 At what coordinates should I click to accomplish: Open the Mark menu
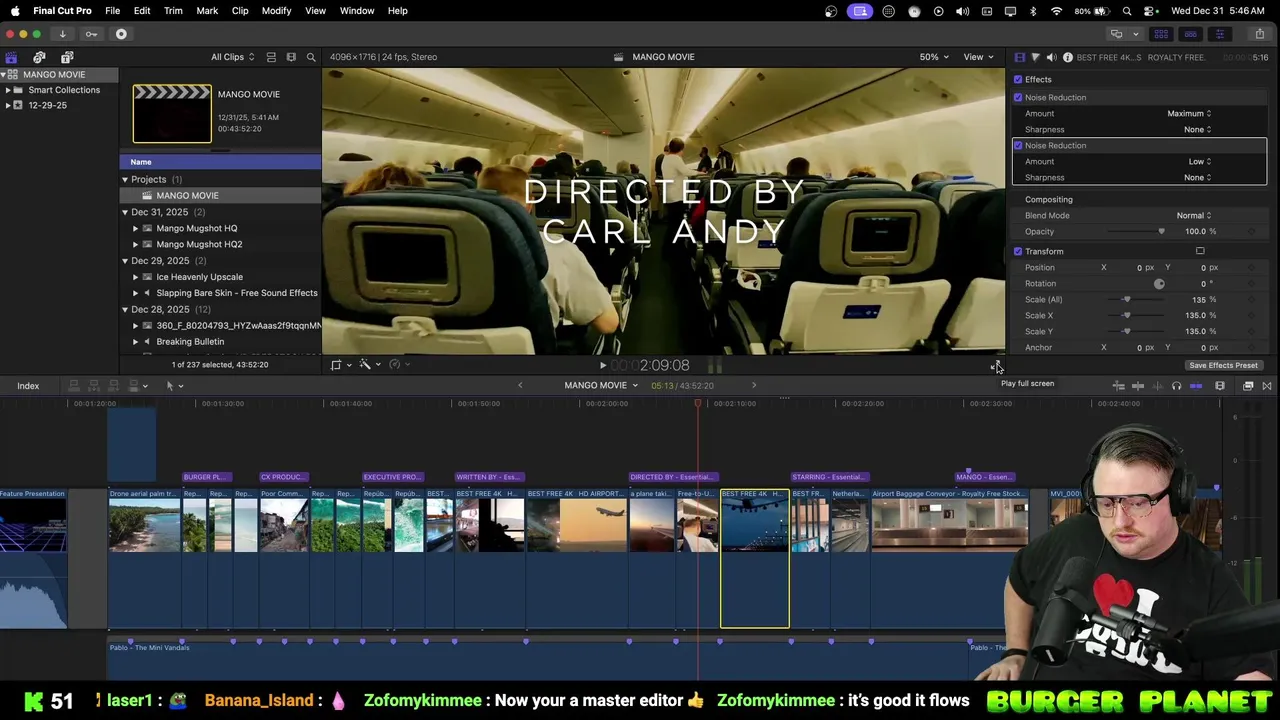pyautogui.click(x=207, y=10)
